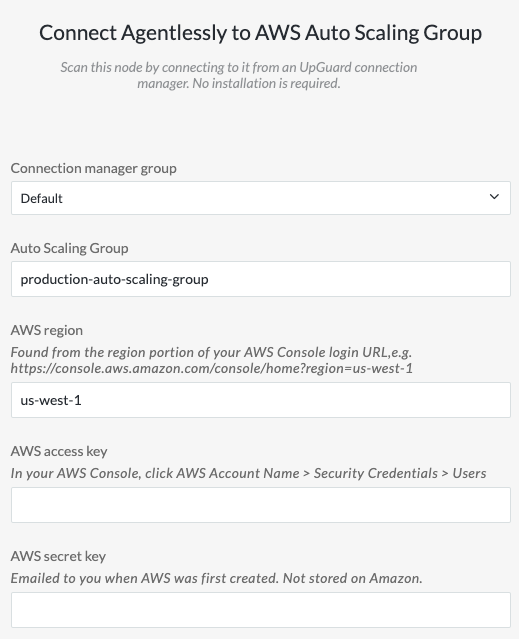Click the 'Emailed to you when AWS' hint
The height and width of the screenshot is (639, 519).
coord(216,578)
